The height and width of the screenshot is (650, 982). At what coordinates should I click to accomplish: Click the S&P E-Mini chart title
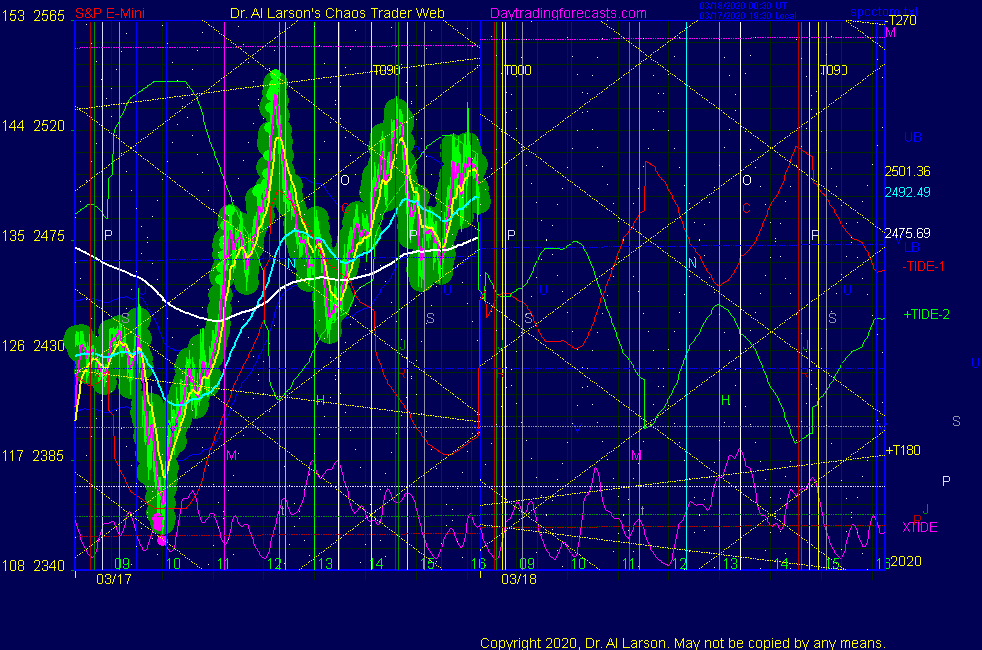pyautogui.click(x=110, y=13)
